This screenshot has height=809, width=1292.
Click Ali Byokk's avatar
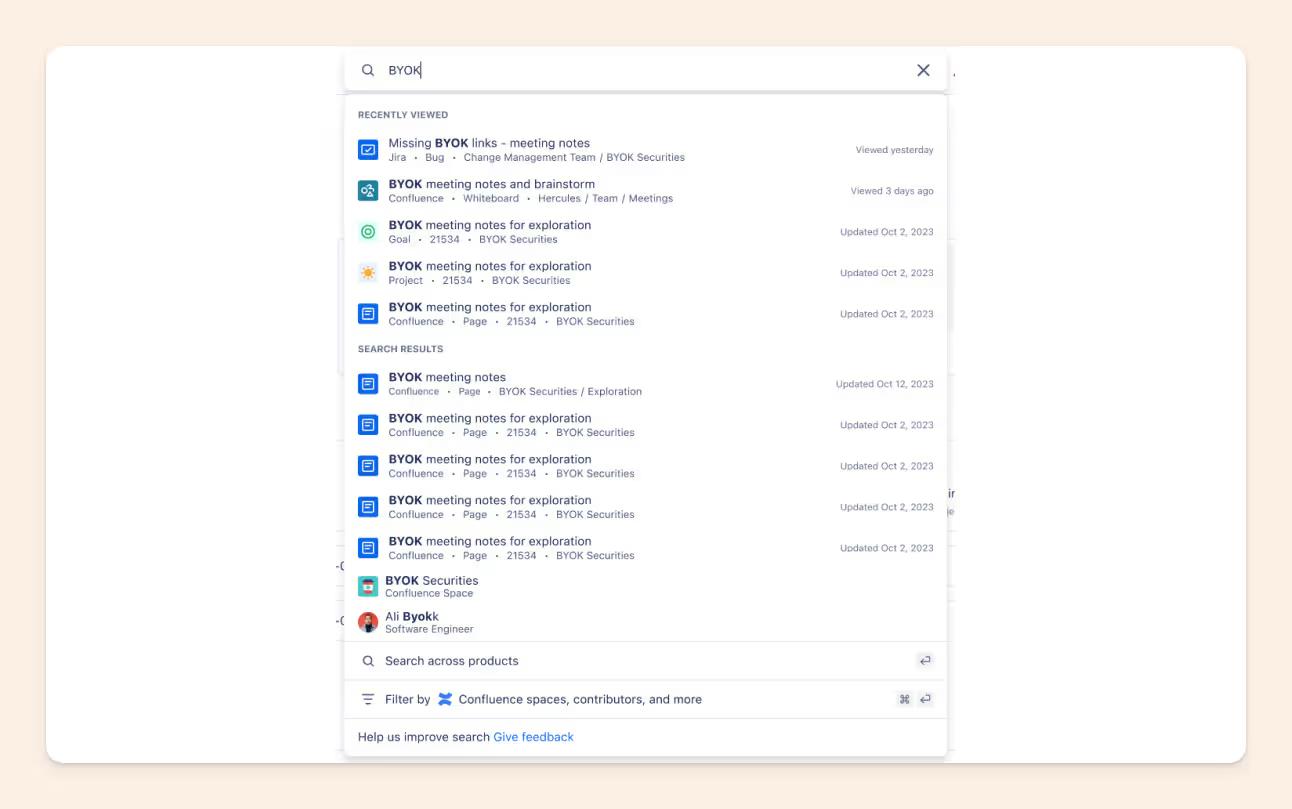click(368, 622)
